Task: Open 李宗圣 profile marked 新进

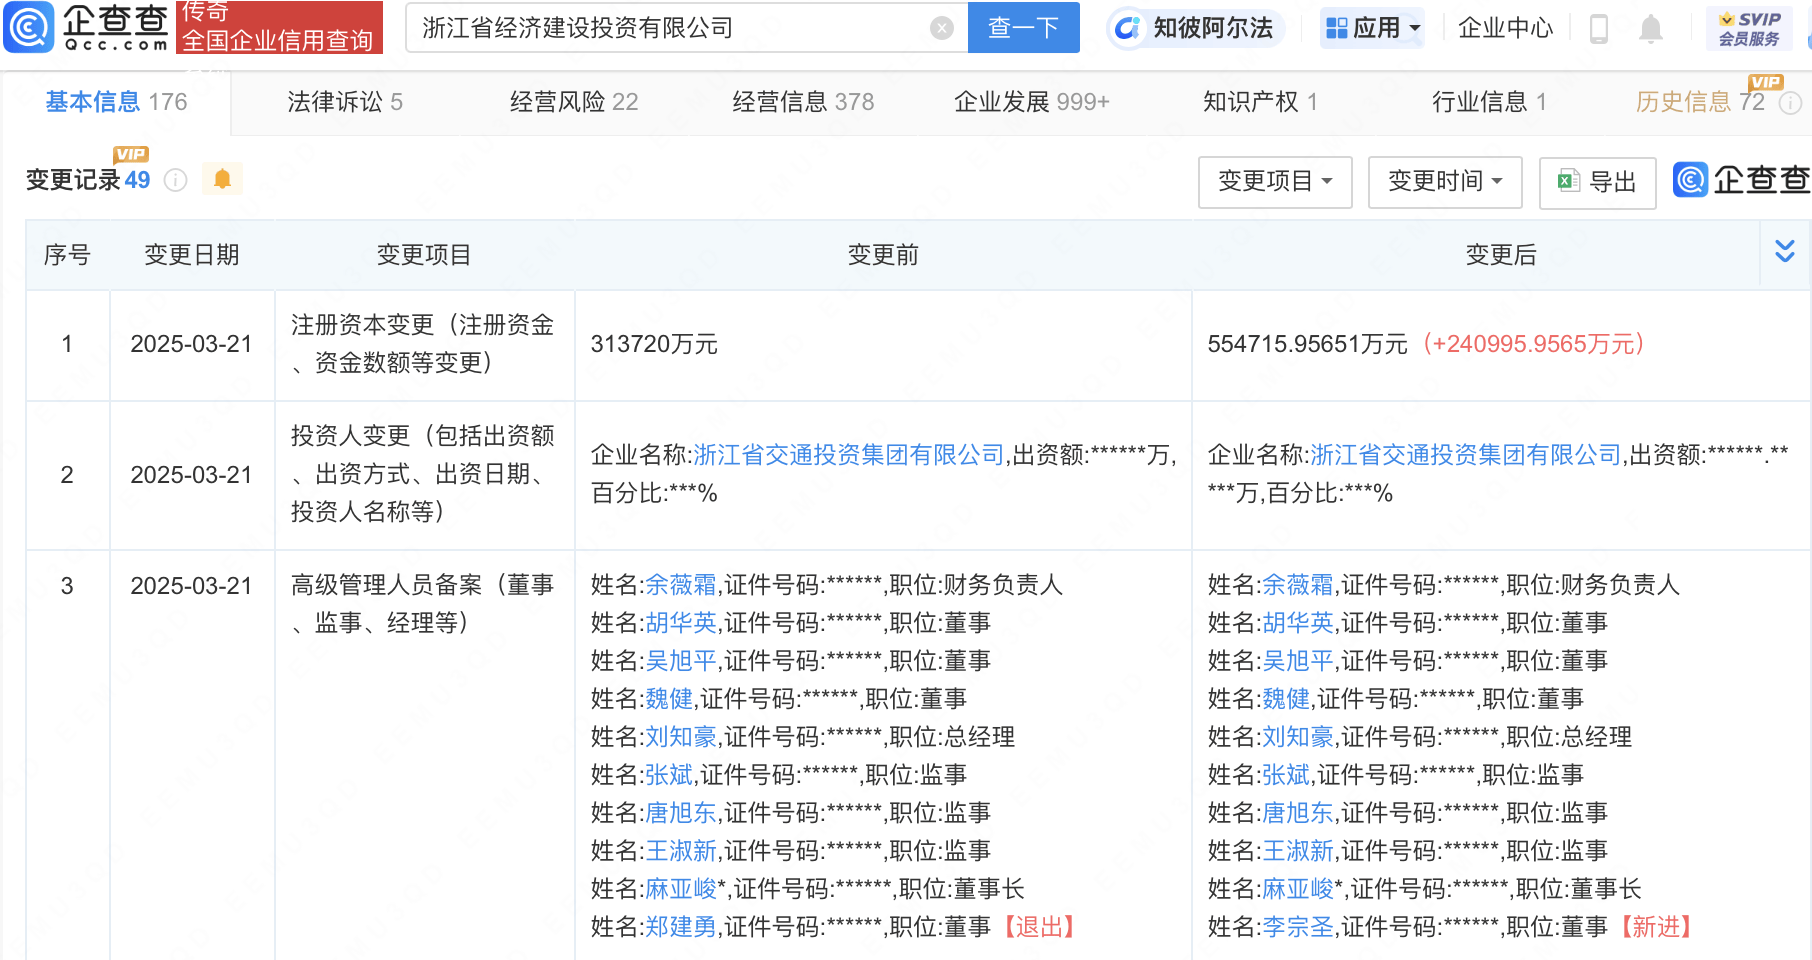Action: click(1298, 927)
